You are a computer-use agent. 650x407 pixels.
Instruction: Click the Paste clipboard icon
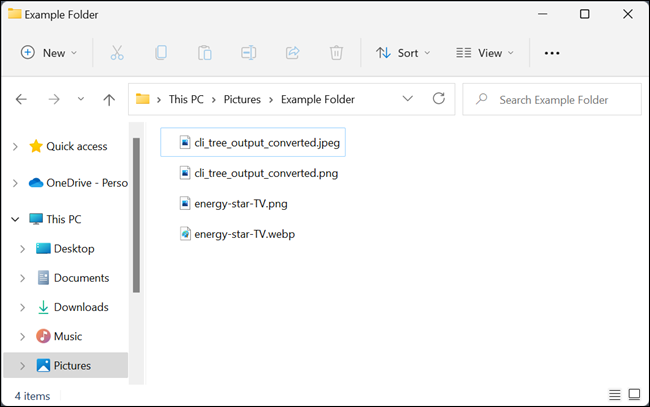(205, 53)
